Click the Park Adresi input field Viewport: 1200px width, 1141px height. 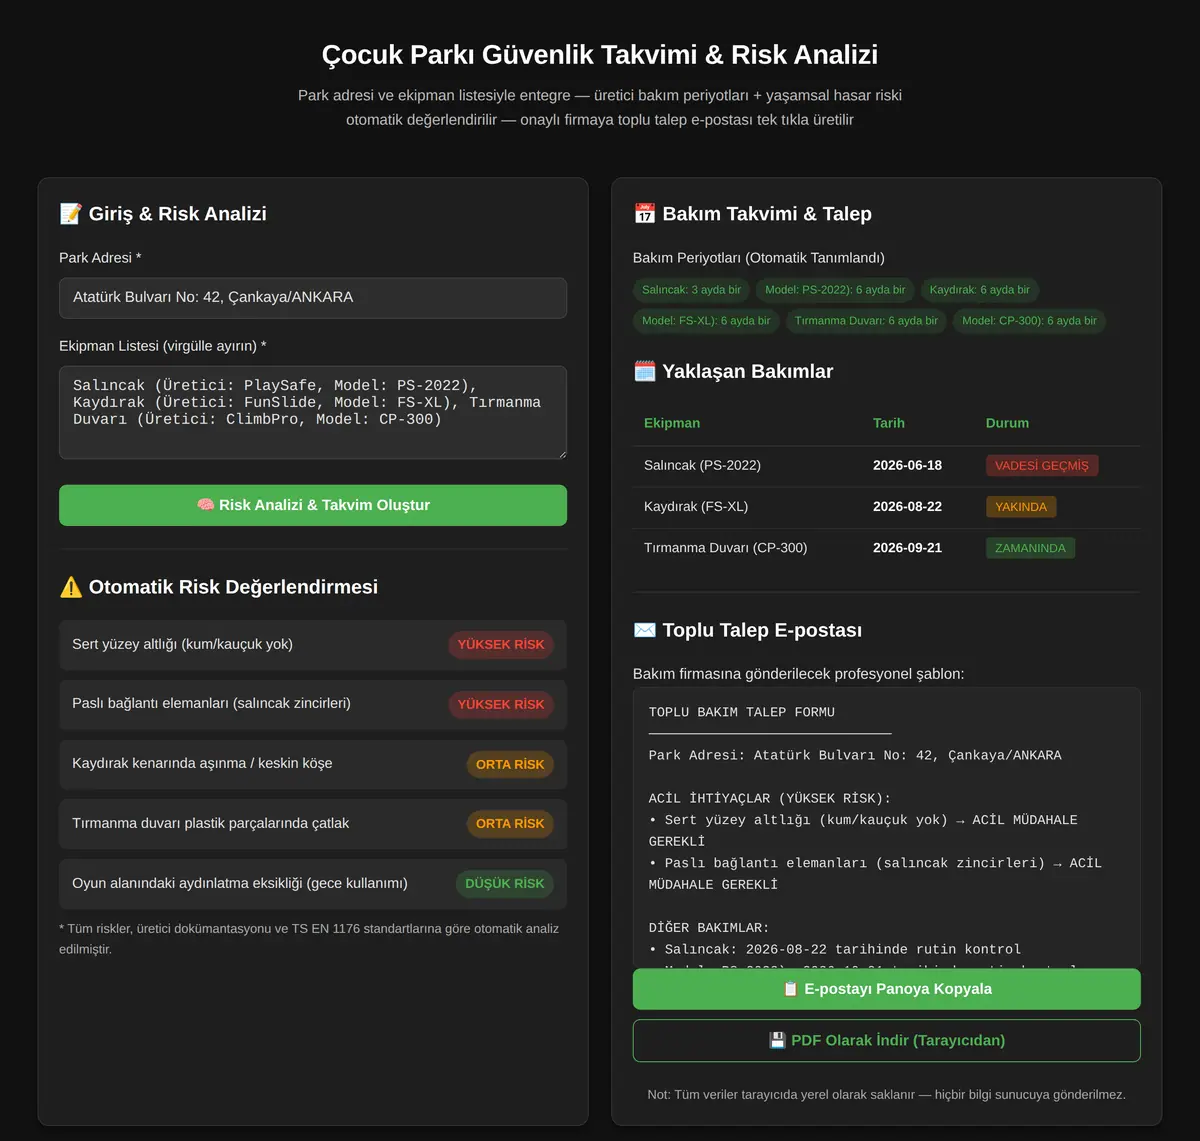313,298
